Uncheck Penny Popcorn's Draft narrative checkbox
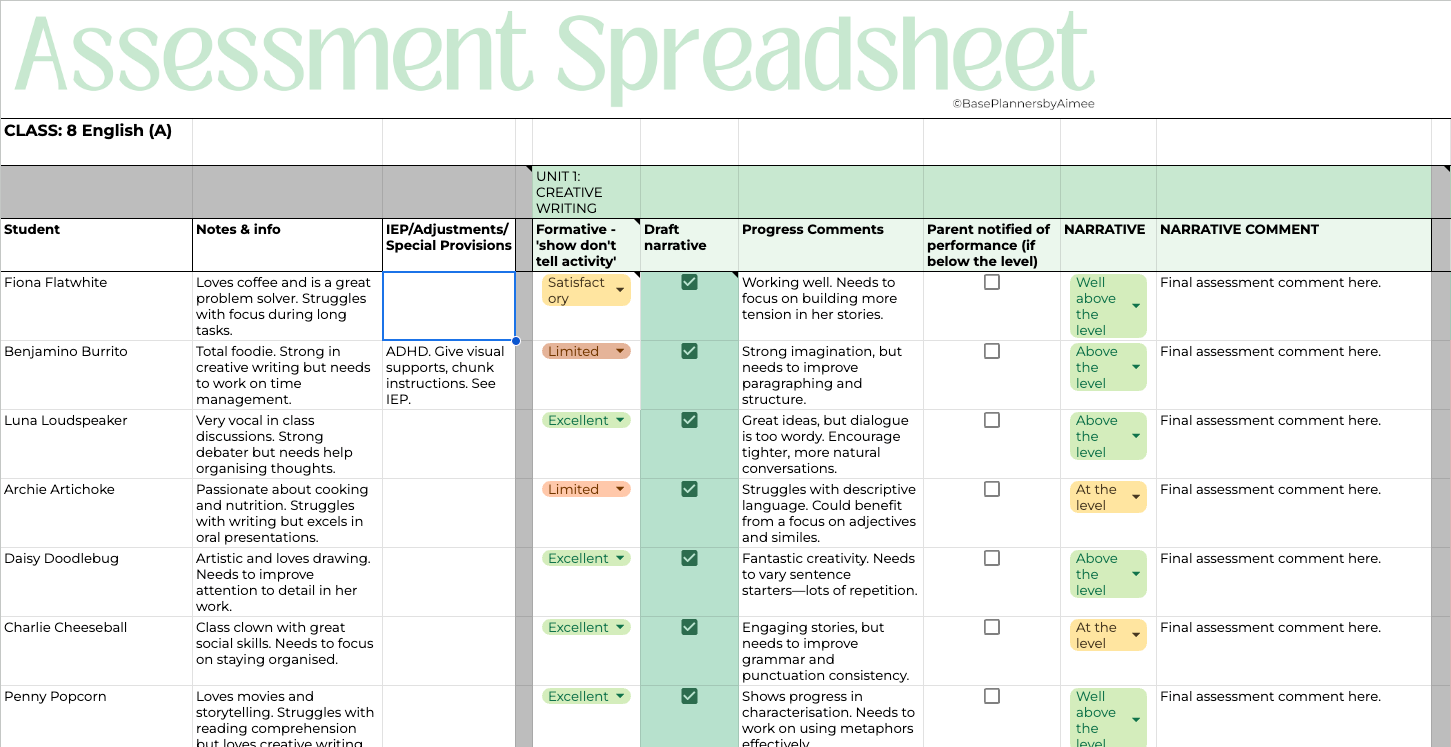 point(688,696)
